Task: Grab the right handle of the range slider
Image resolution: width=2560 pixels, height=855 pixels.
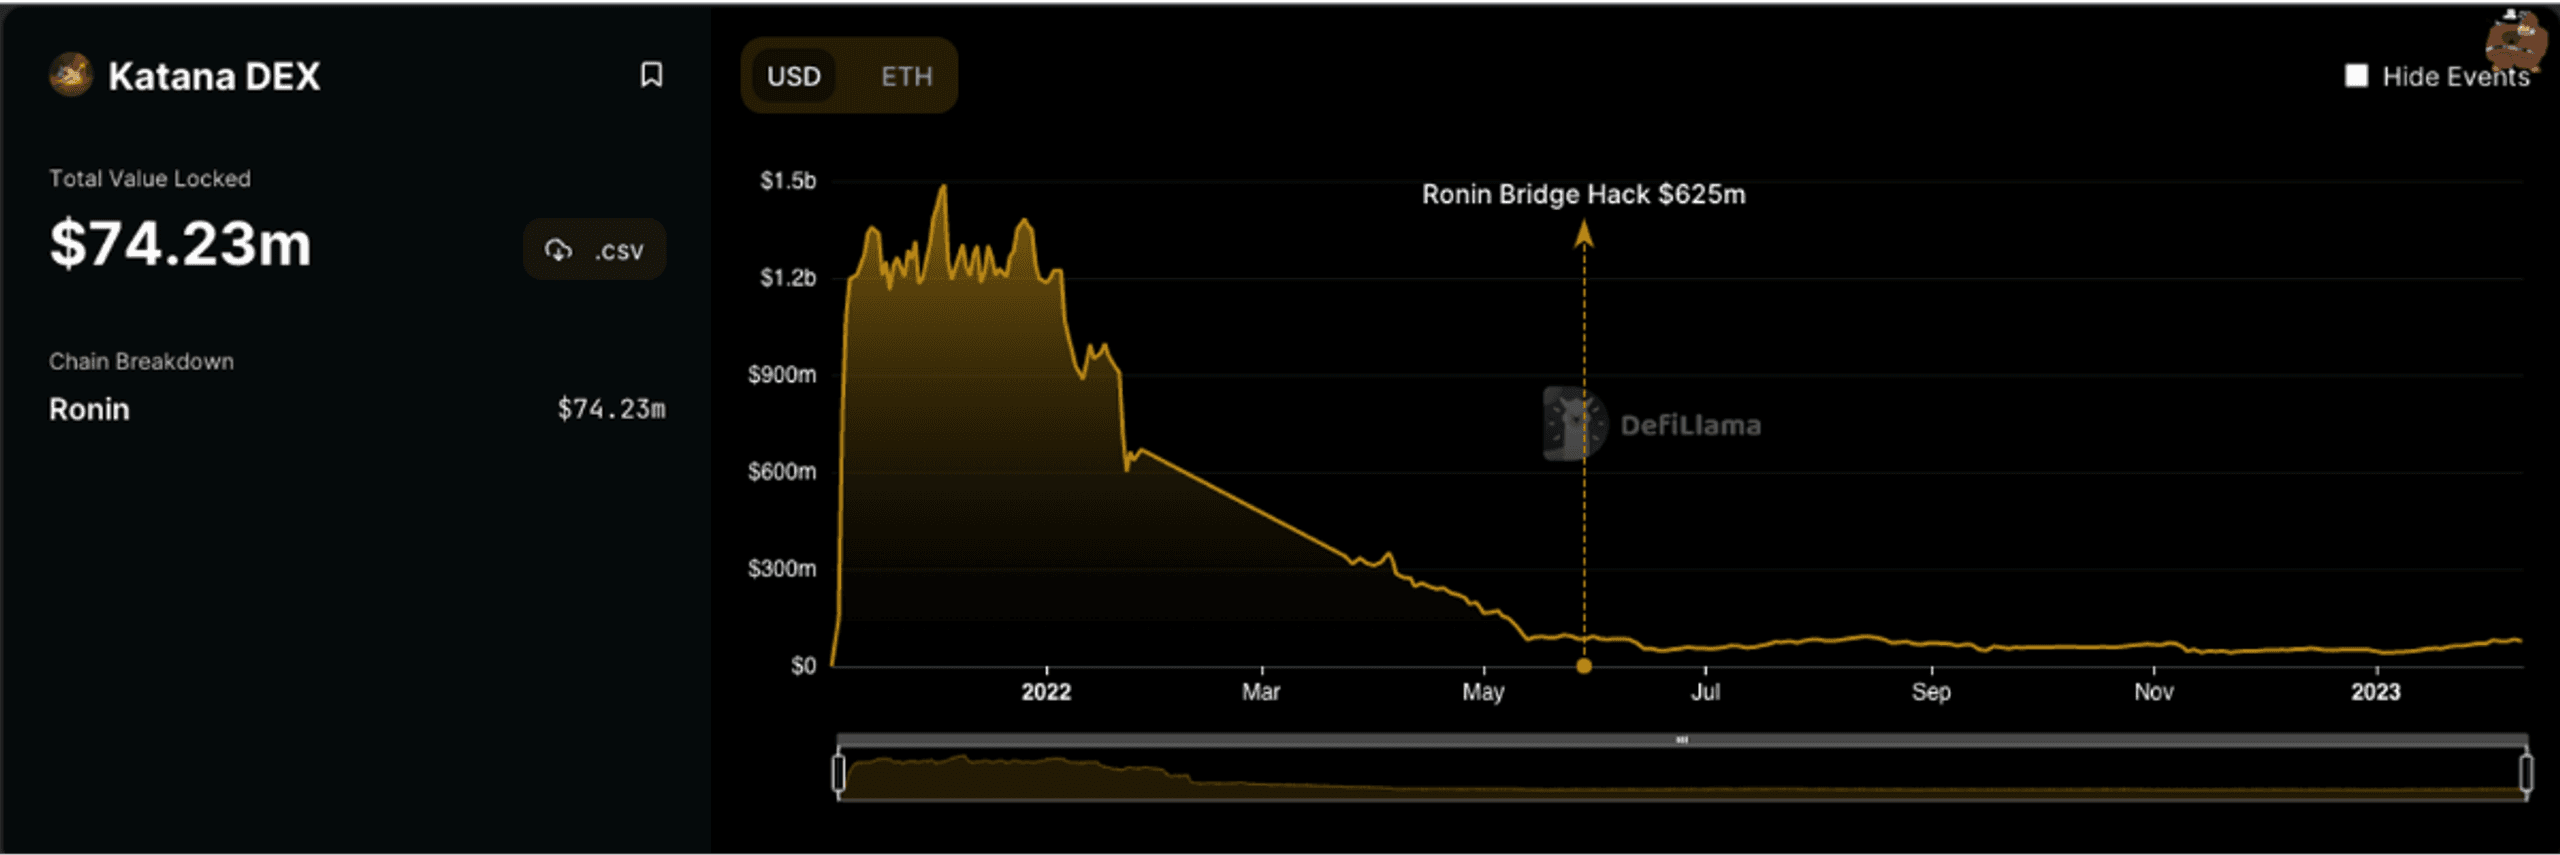Action: click(2526, 772)
